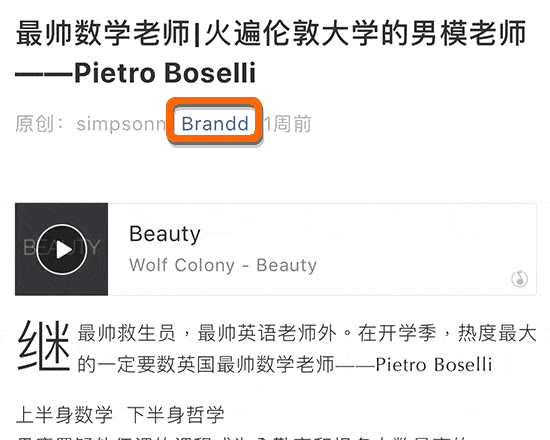Play the Beauty track
Image resolution: width=550 pixels, height=440 pixels.
[62, 249]
